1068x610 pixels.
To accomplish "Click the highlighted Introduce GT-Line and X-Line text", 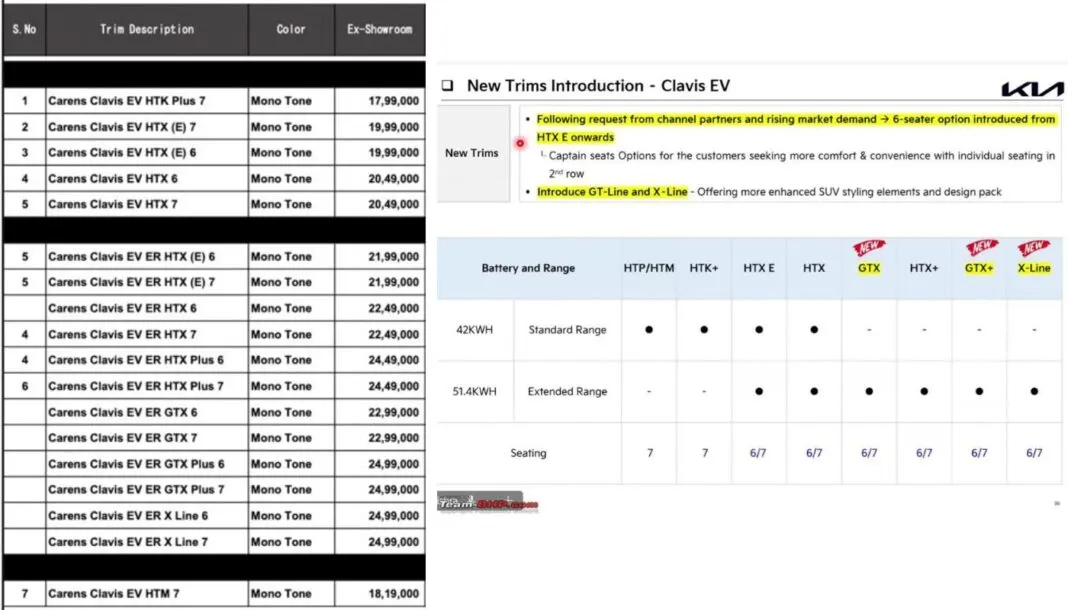I will coord(611,191).
